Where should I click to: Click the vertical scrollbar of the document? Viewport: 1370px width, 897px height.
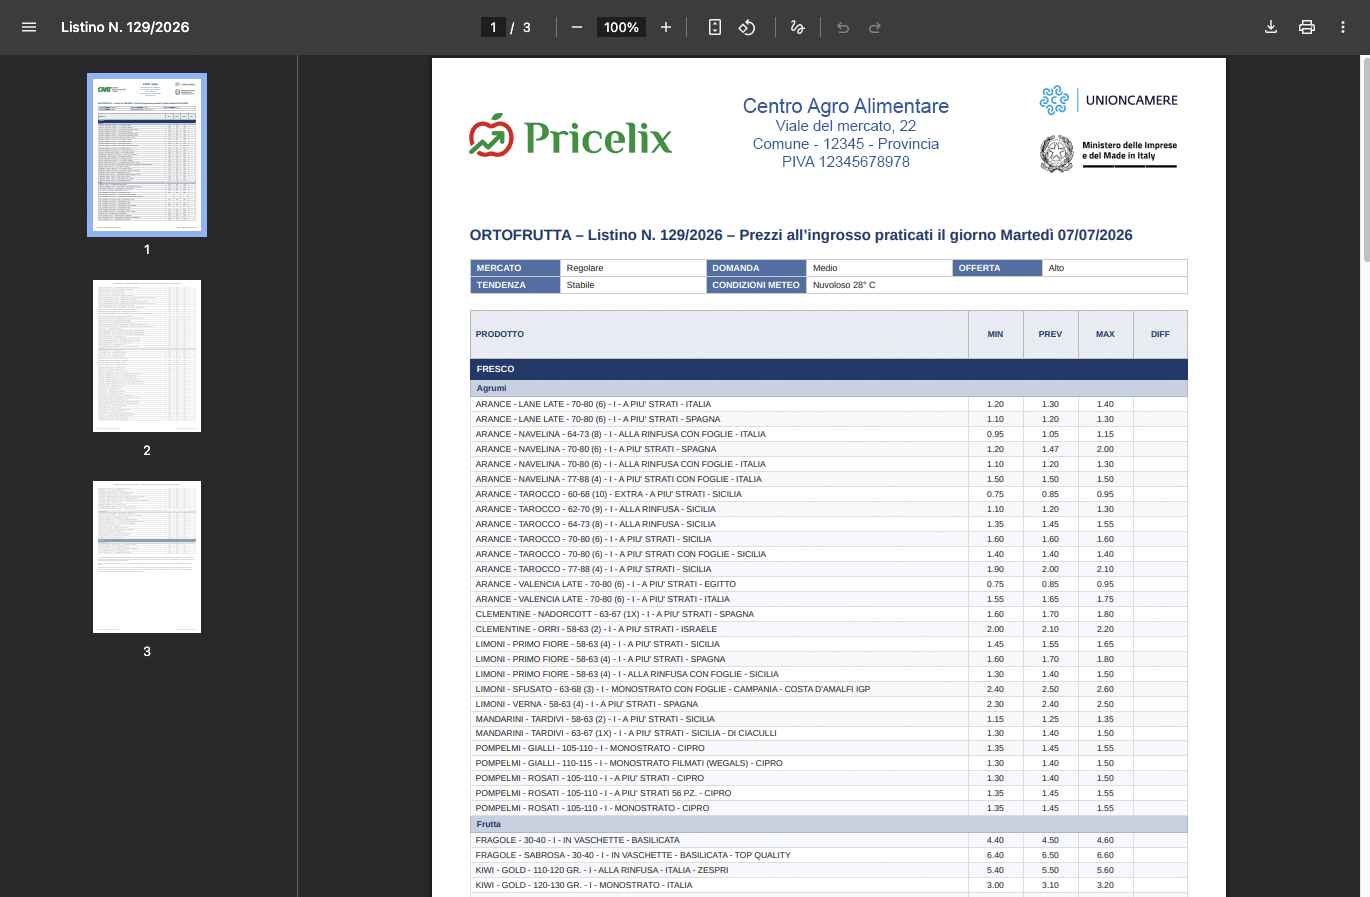(1365, 160)
